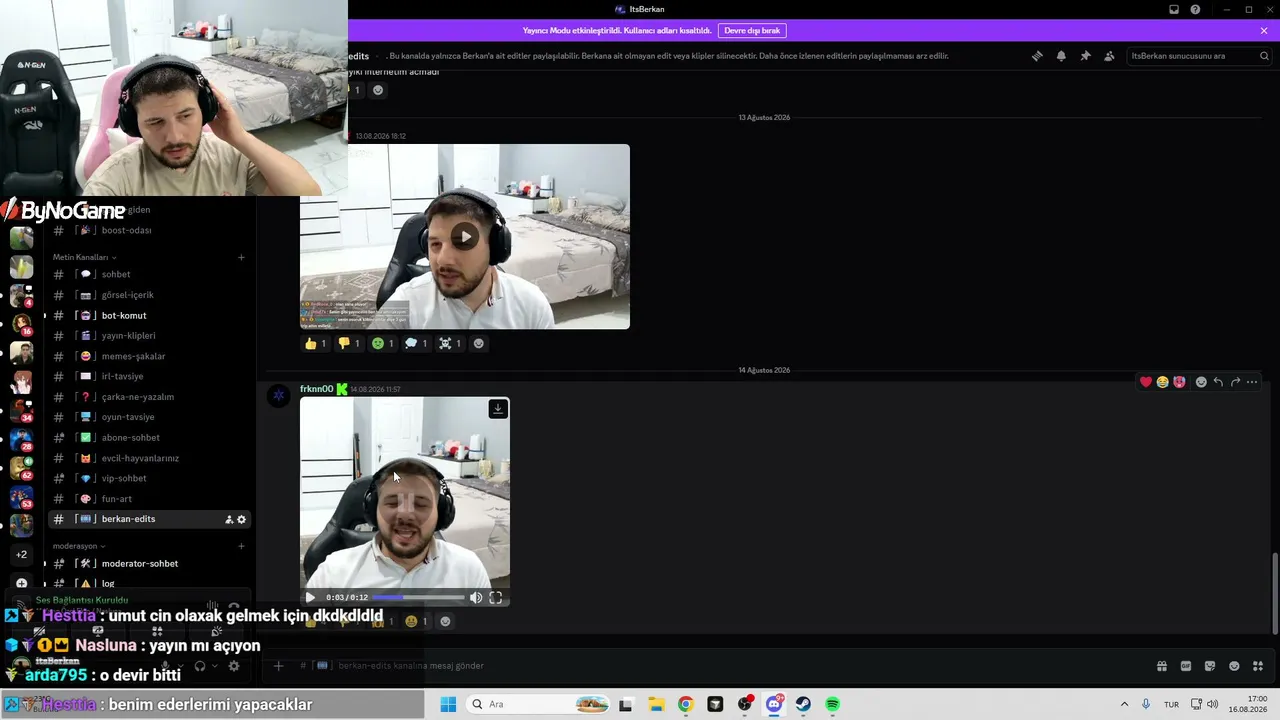1280x720 pixels.
Task: Open the boost-odası channel
Action: coord(148,230)
